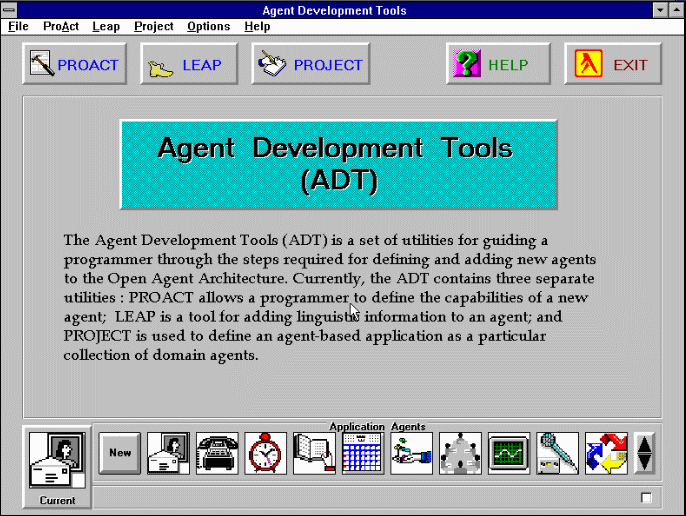Open the ProAct menu

[61, 27]
